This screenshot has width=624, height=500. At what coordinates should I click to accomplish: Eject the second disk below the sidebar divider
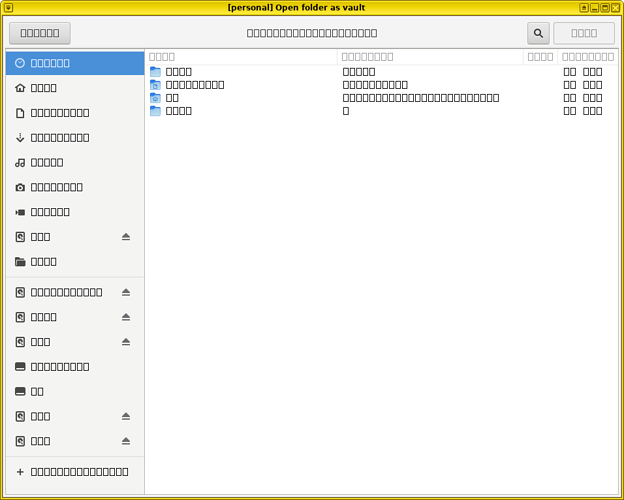[x=126, y=317]
